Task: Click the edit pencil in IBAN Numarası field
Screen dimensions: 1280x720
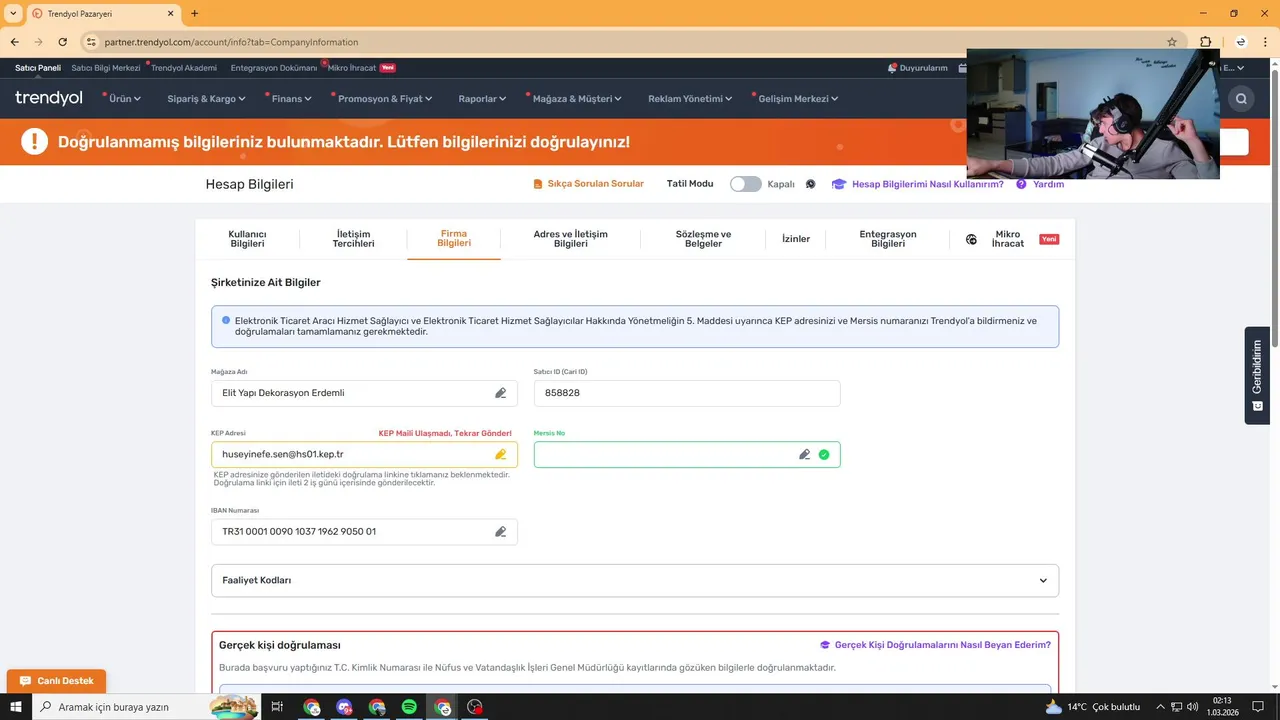Action: [501, 532]
